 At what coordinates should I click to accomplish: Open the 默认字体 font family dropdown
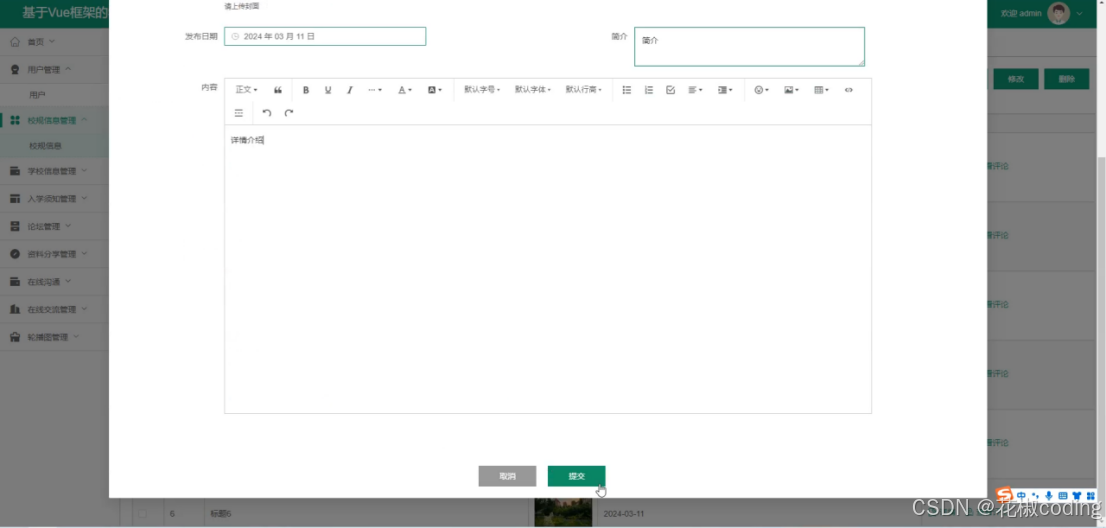[533, 90]
